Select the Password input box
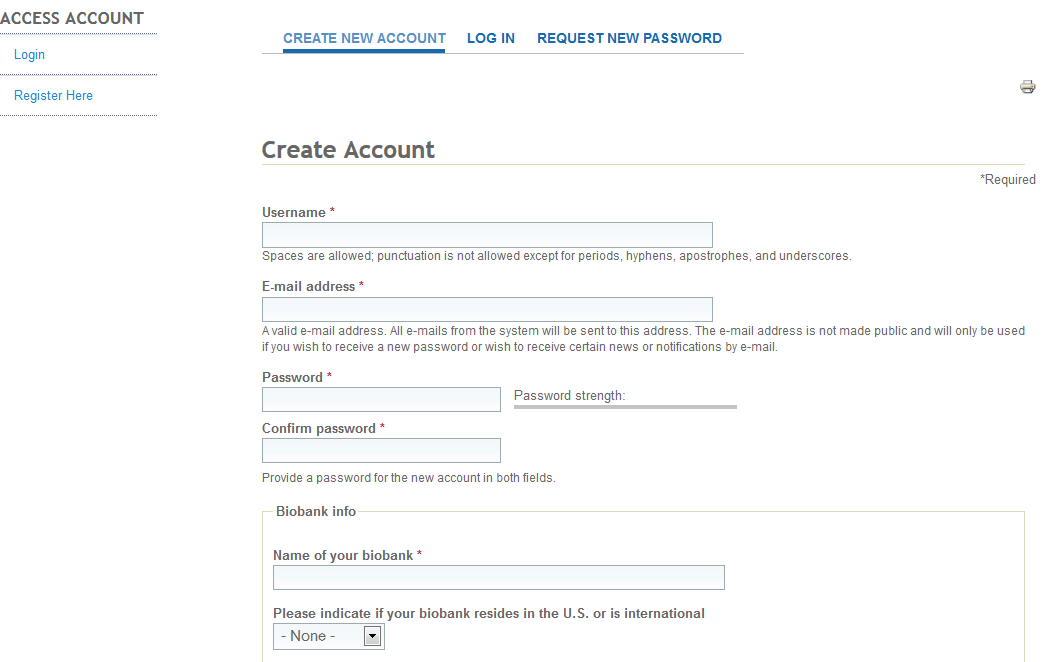 click(x=381, y=399)
